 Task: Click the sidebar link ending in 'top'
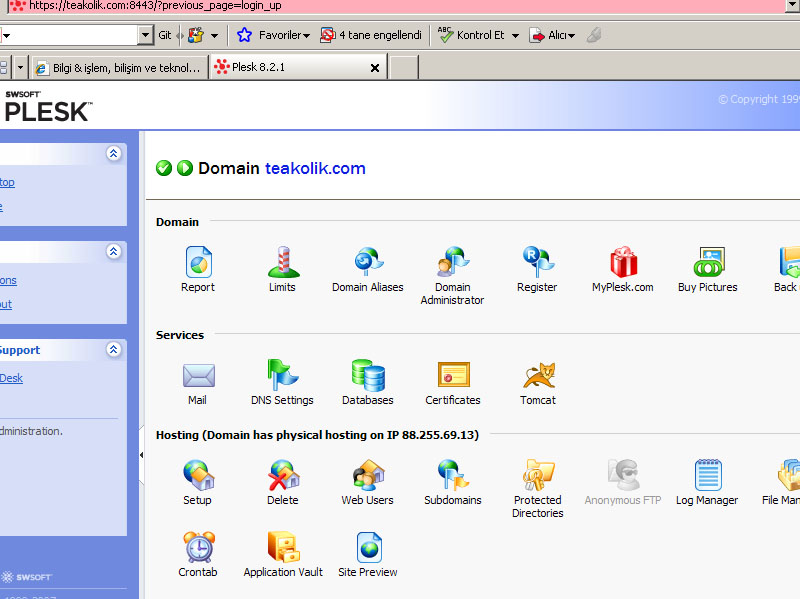(x=7, y=182)
